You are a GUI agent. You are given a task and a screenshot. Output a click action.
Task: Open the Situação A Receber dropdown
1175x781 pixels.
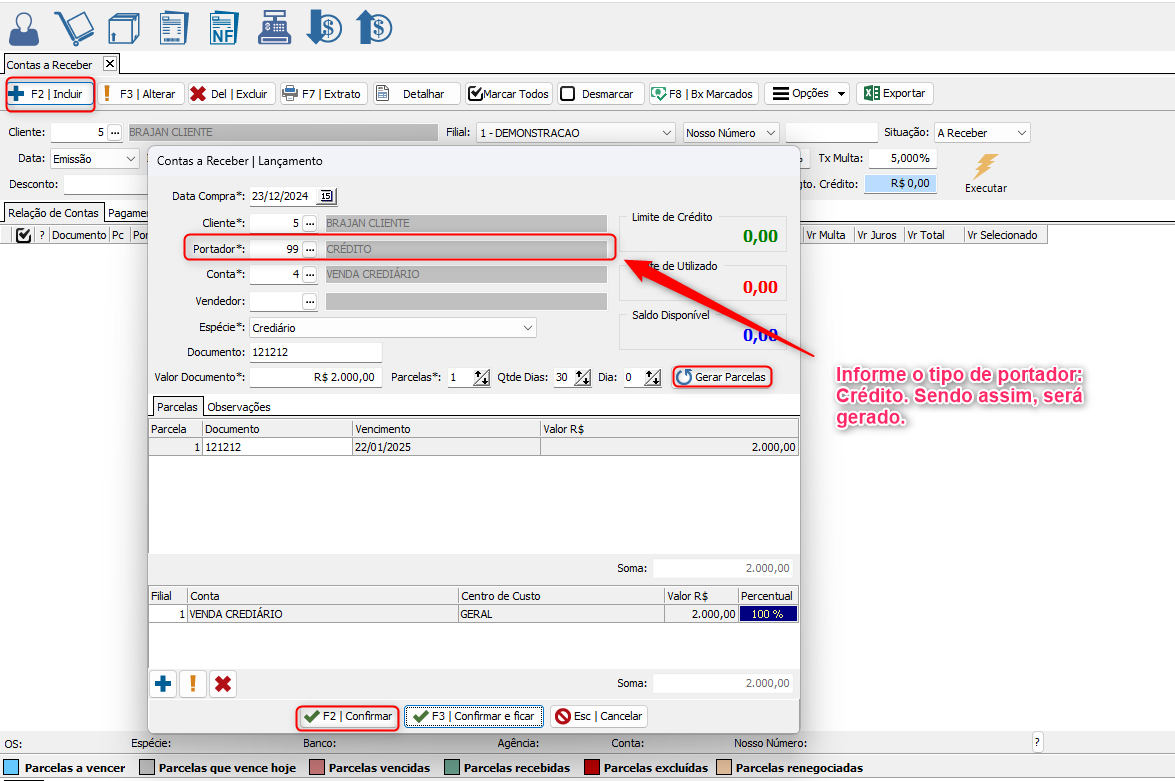point(1020,133)
